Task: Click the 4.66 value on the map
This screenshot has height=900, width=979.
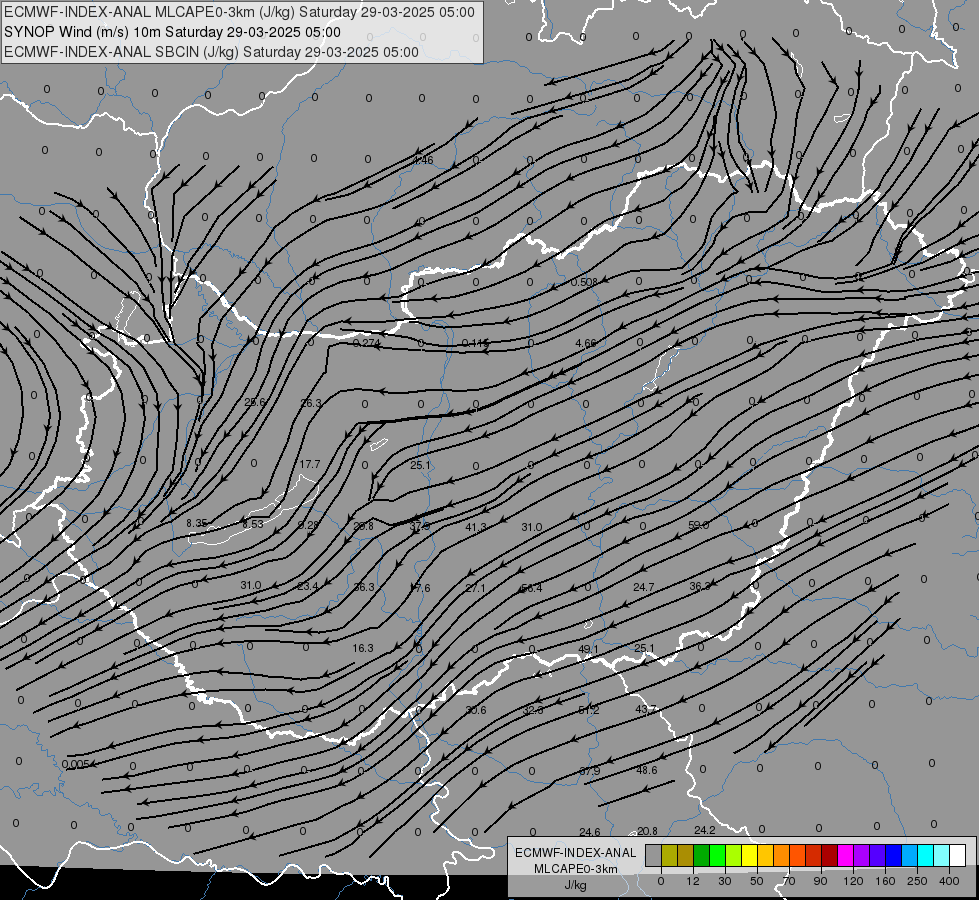Action: coord(586,343)
